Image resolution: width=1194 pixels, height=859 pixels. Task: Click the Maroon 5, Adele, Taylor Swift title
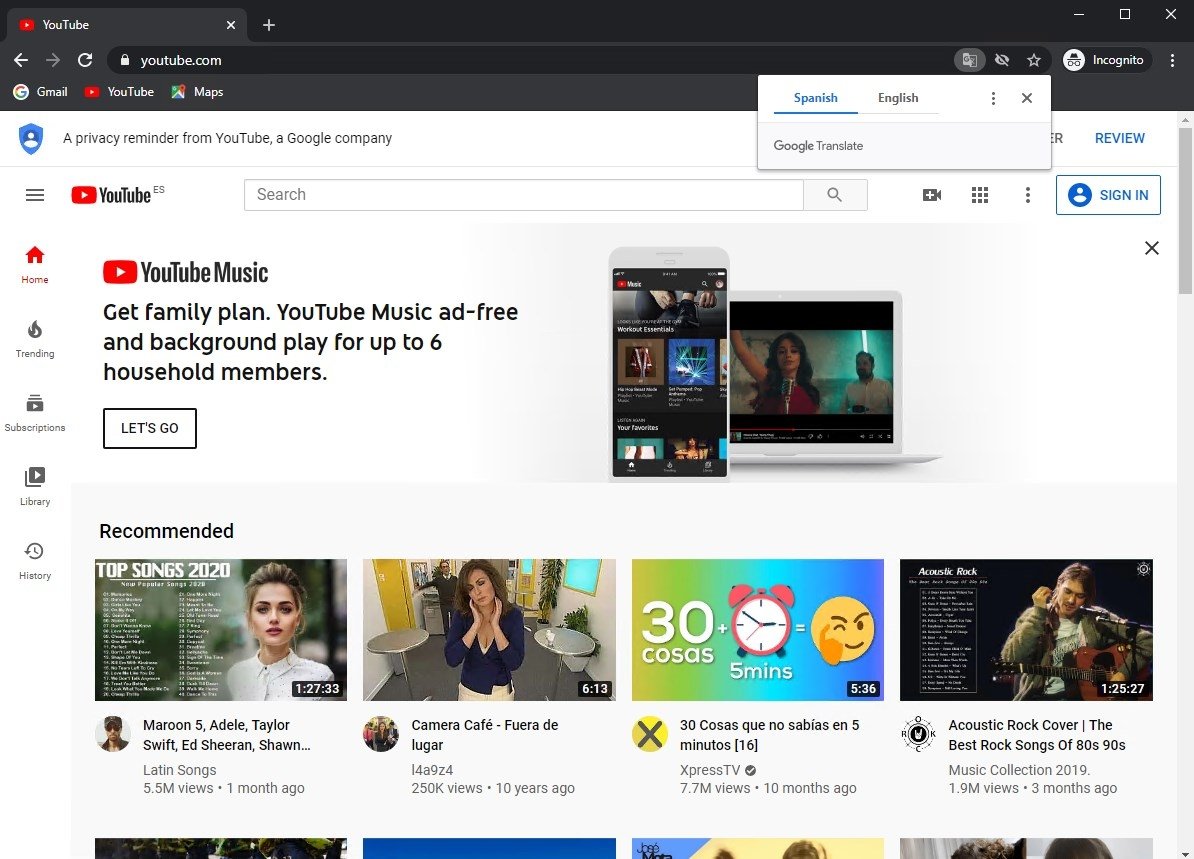[x=227, y=735]
